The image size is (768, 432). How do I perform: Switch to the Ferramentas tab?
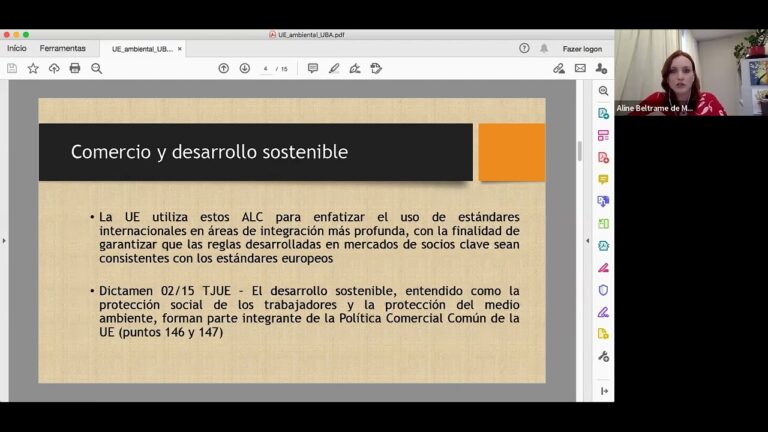coord(63,48)
